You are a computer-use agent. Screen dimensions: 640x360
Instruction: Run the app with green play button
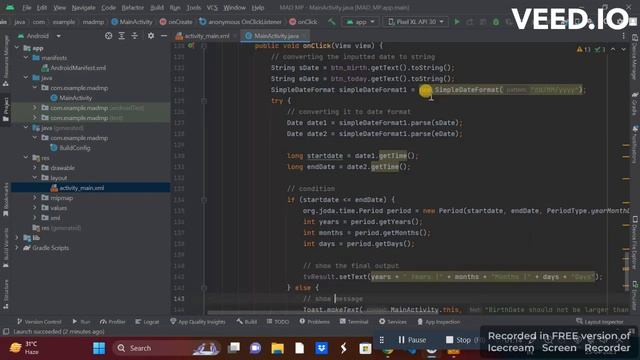coord(457,22)
